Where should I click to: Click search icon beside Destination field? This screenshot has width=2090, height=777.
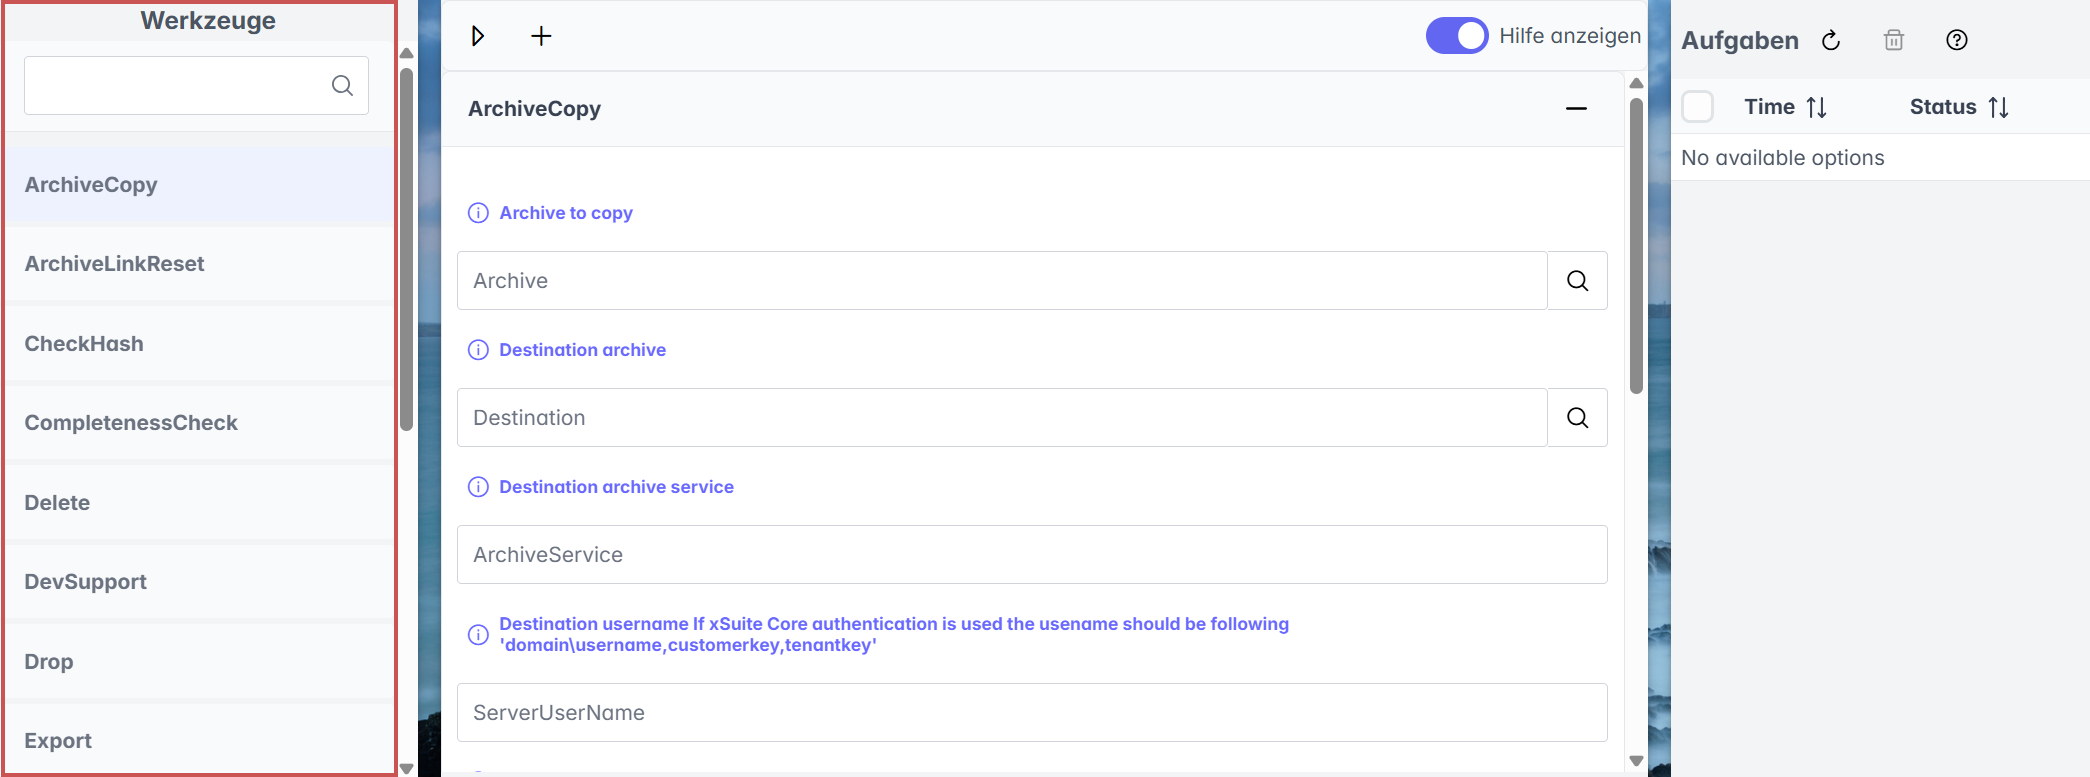(1577, 418)
